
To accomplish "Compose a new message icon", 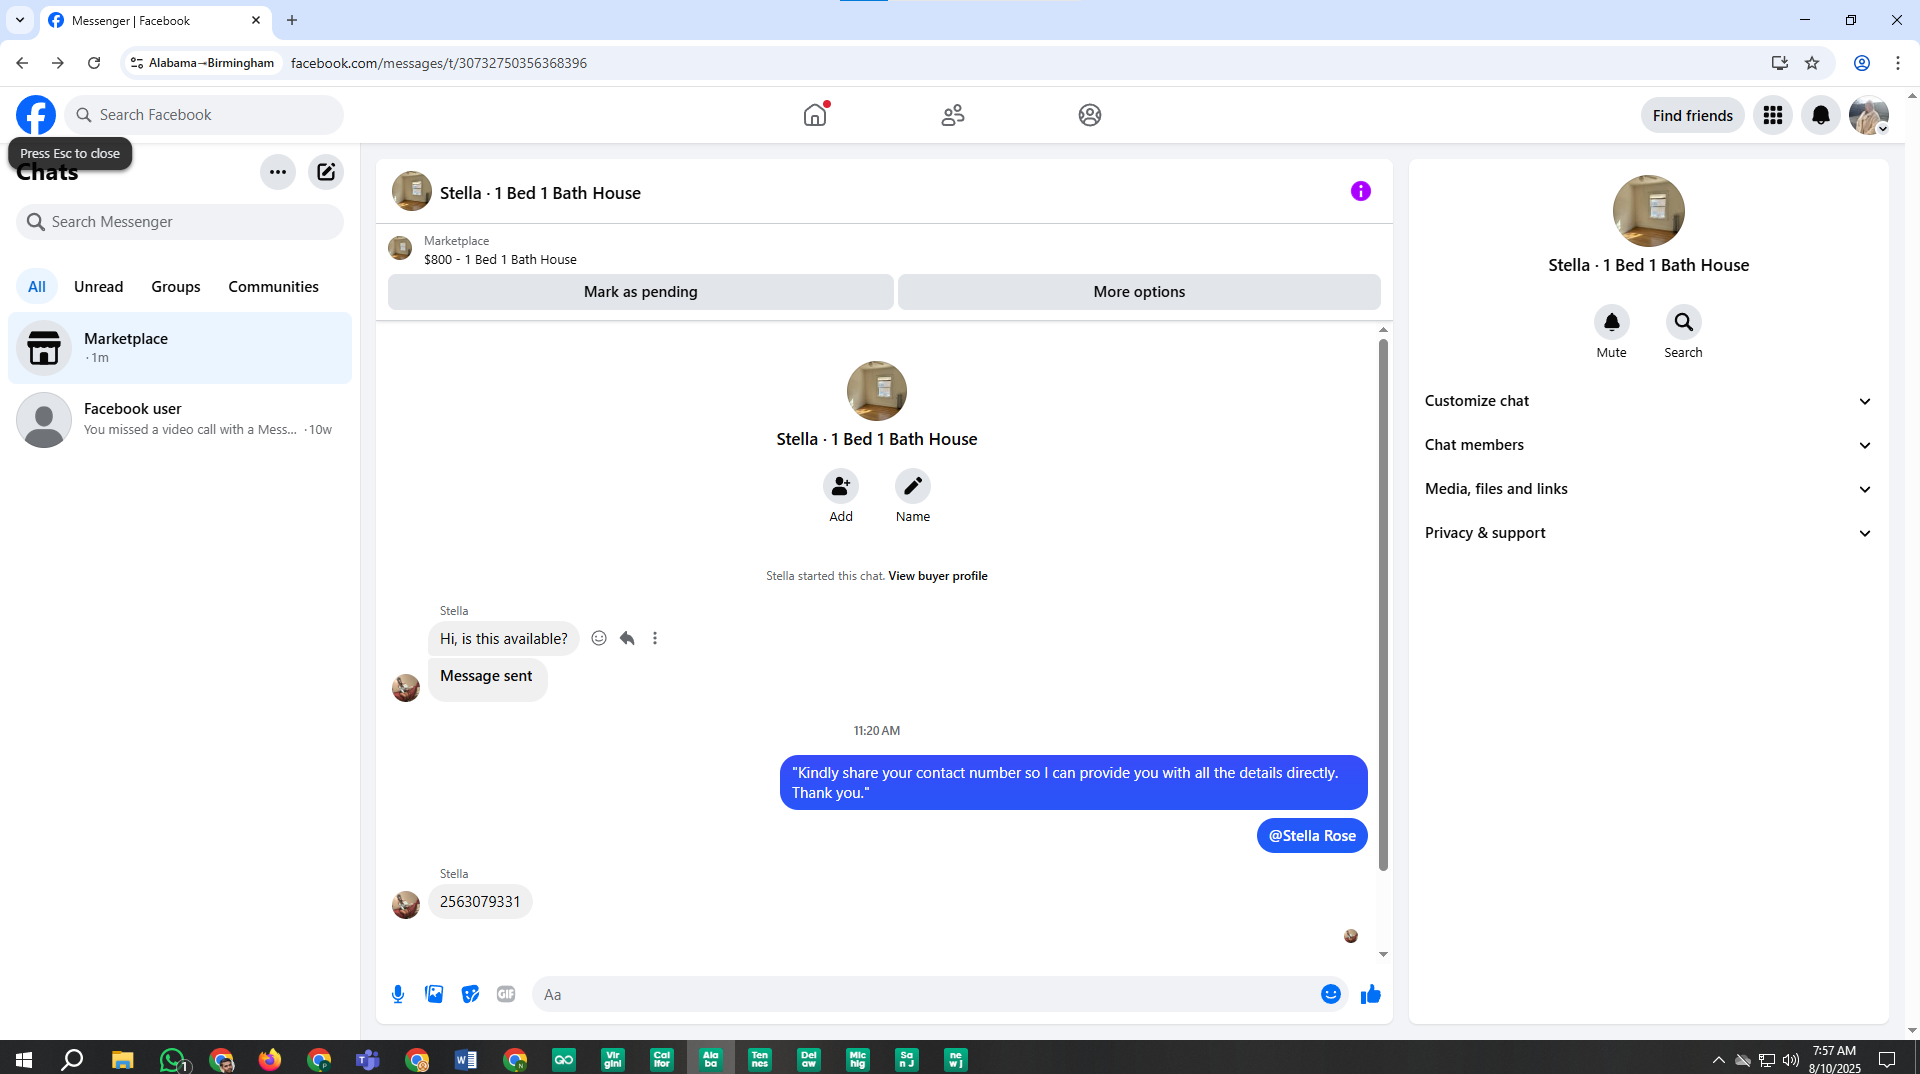I will pyautogui.click(x=326, y=172).
